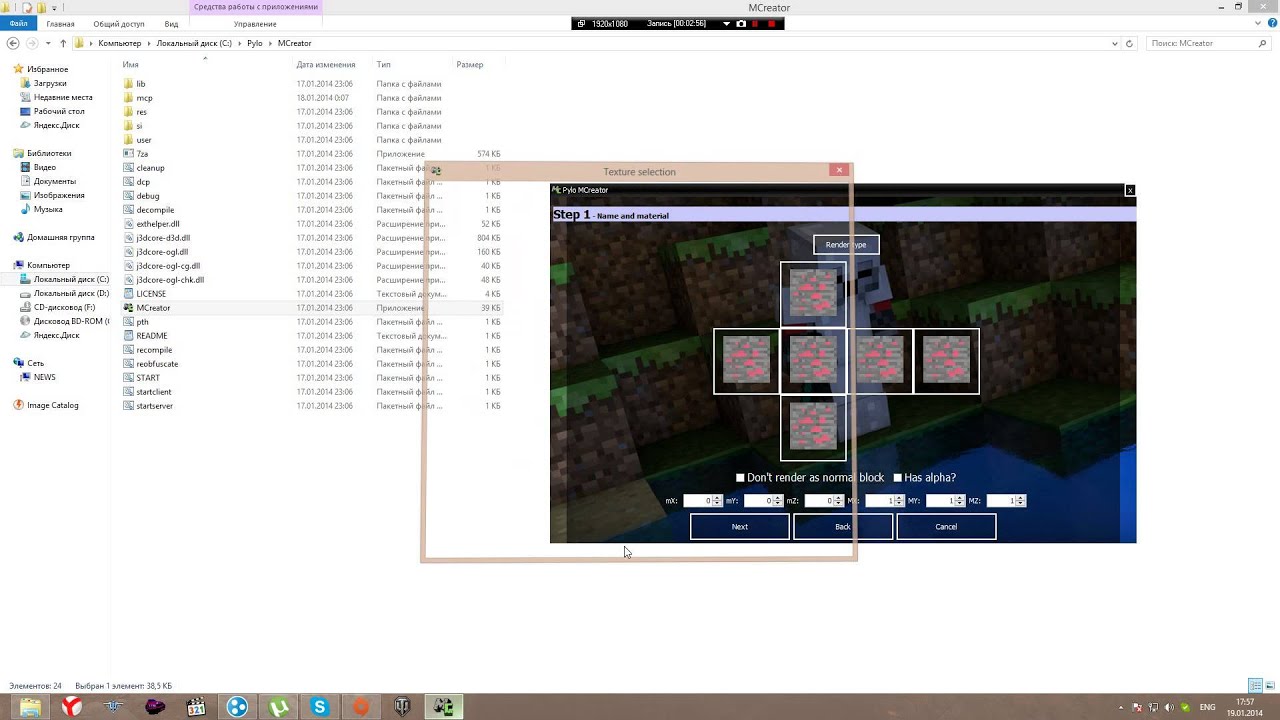Click the MZ value field
The height and width of the screenshot is (720, 1280).
(x=1001, y=501)
